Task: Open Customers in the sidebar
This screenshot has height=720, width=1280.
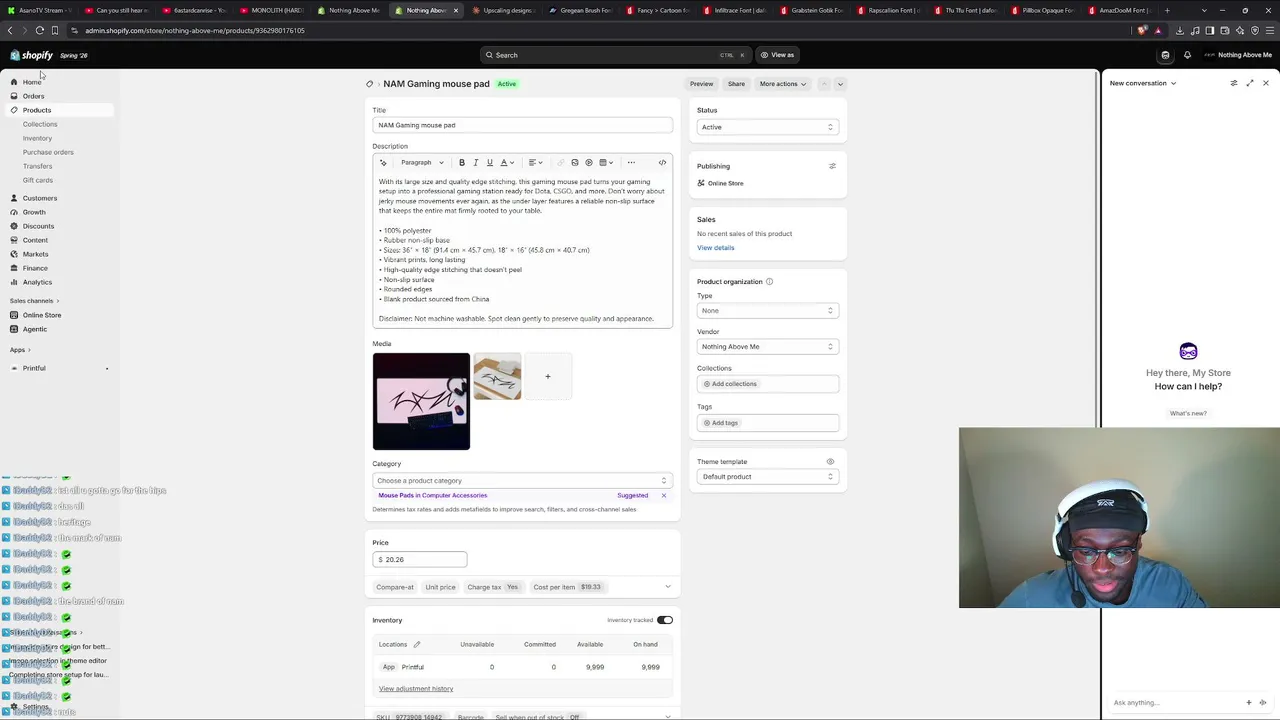Action: click(x=40, y=198)
